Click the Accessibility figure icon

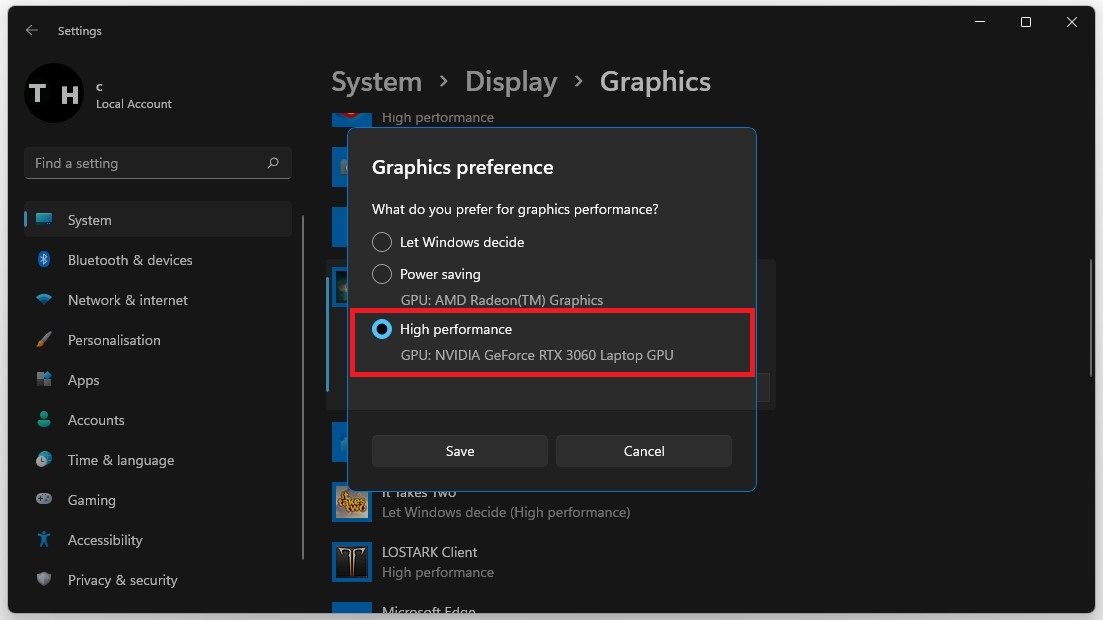coord(44,539)
